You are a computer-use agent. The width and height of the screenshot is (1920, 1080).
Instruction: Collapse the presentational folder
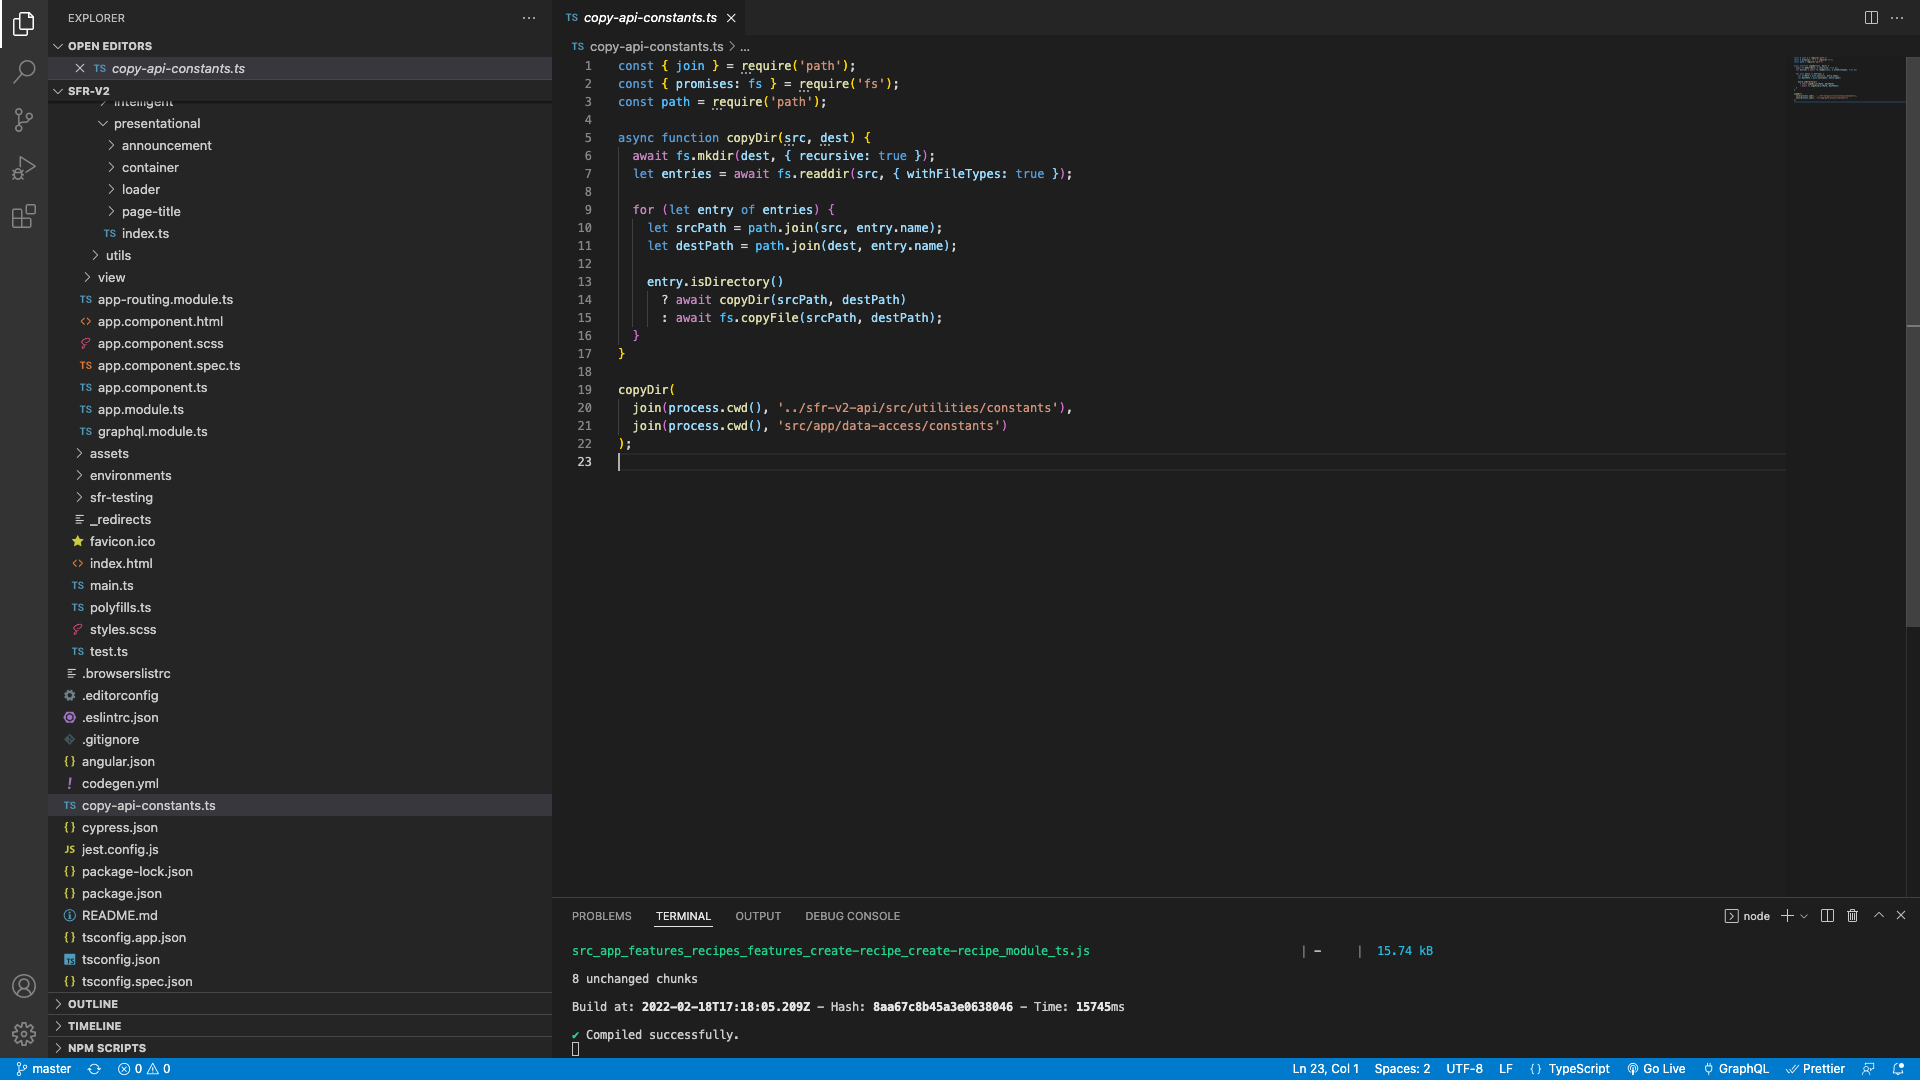pos(157,124)
